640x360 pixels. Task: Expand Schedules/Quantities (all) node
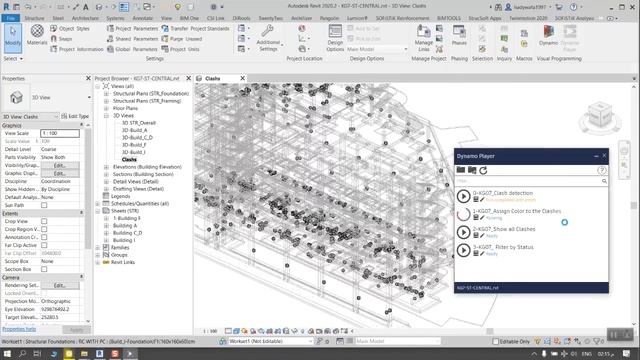pyautogui.click(x=98, y=204)
